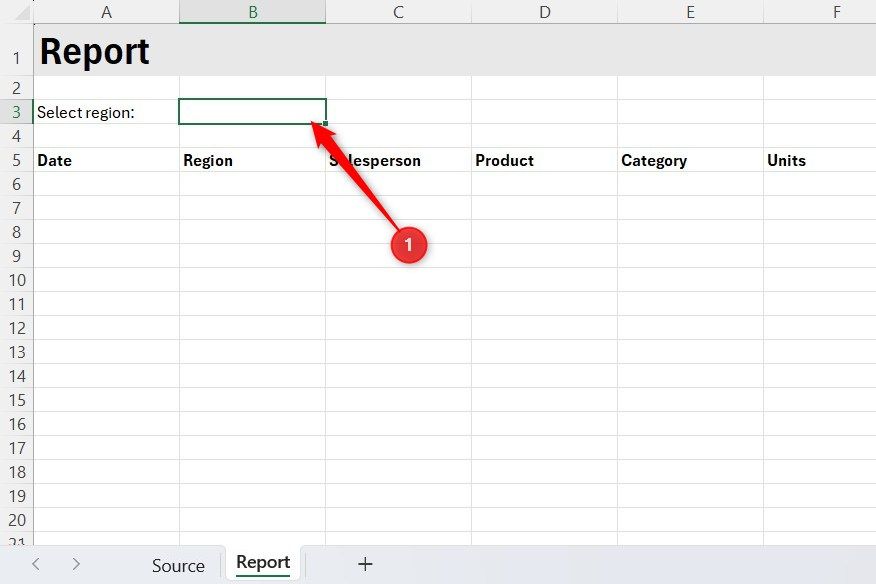Select column E header

(691, 12)
